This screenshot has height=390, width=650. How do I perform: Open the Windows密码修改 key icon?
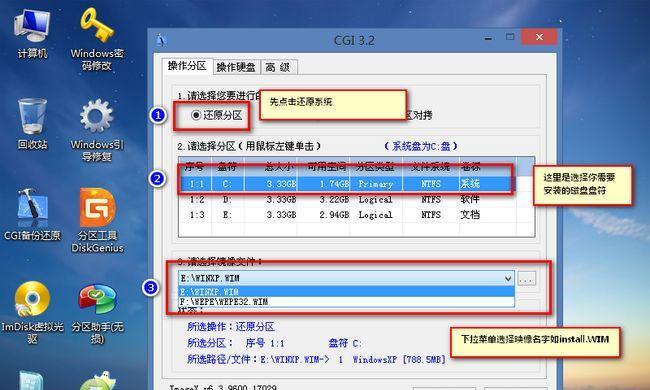pos(97,39)
